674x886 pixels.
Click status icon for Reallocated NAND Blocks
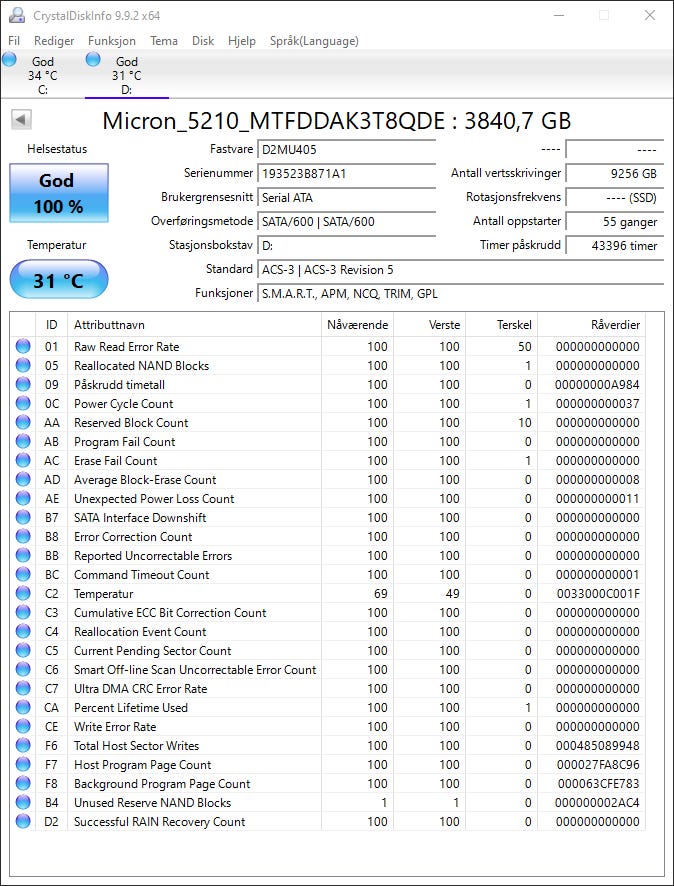coord(23,366)
